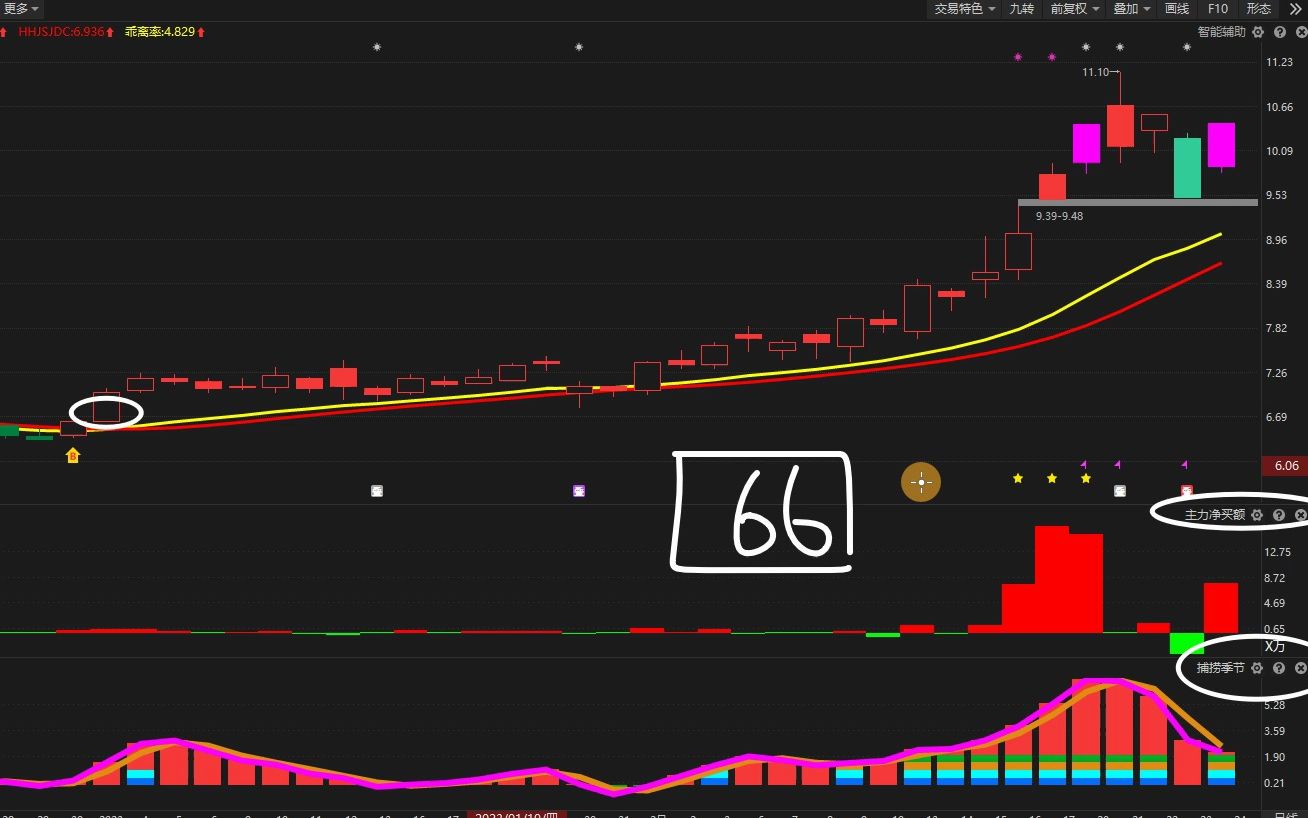
Task: Open settings gear for 主力净买额 panel
Action: click(x=1258, y=515)
